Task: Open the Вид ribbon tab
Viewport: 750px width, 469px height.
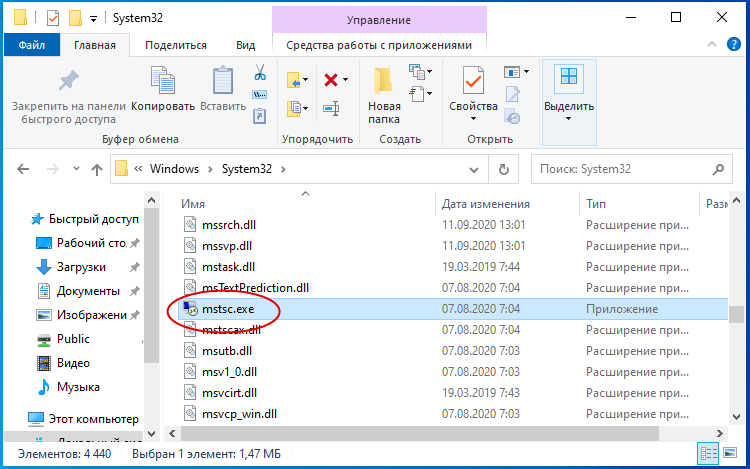Action: coord(245,45)
